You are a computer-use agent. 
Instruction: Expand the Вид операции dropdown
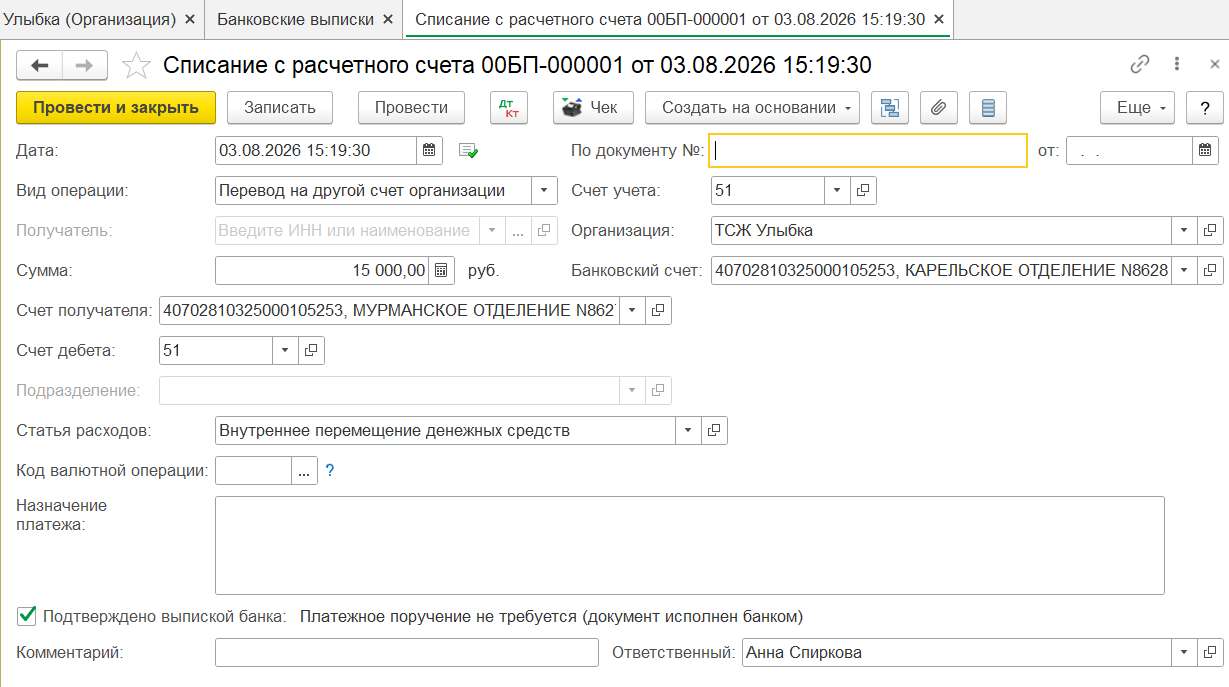[x=544, y=190]
